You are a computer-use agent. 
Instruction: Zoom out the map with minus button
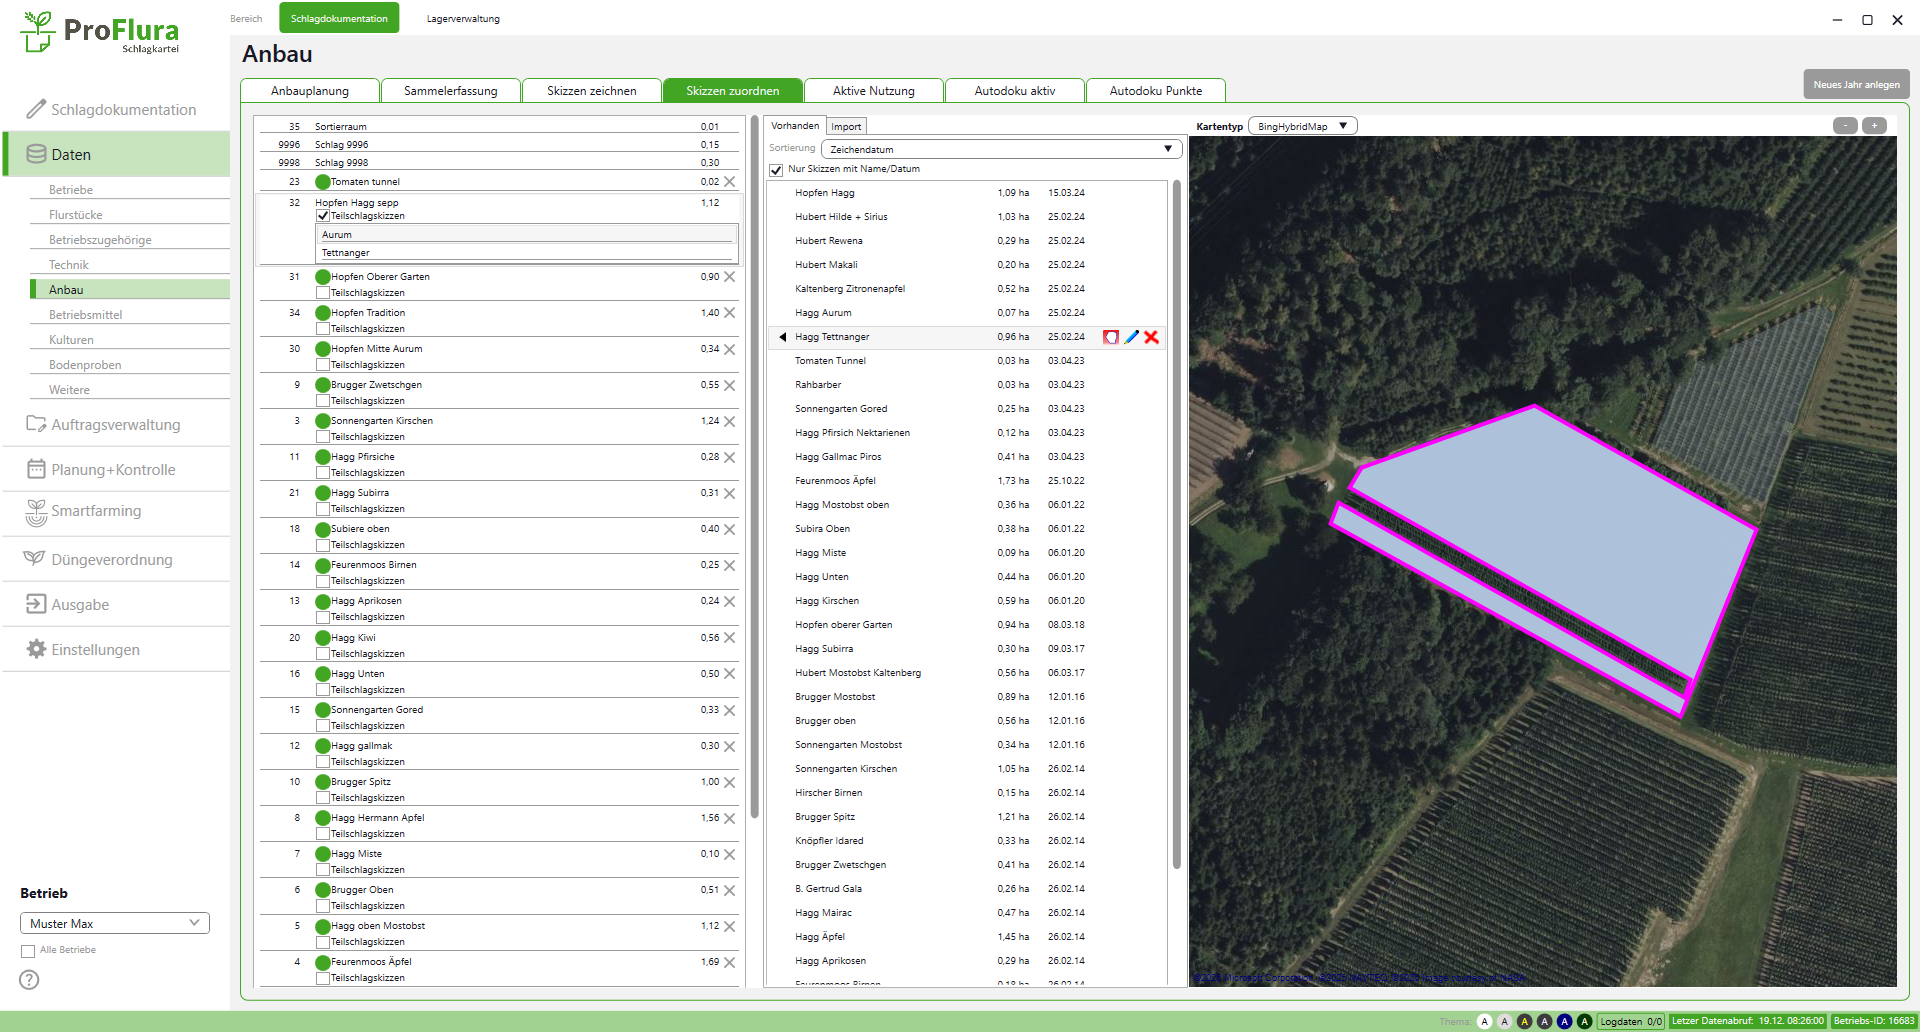1845,126
